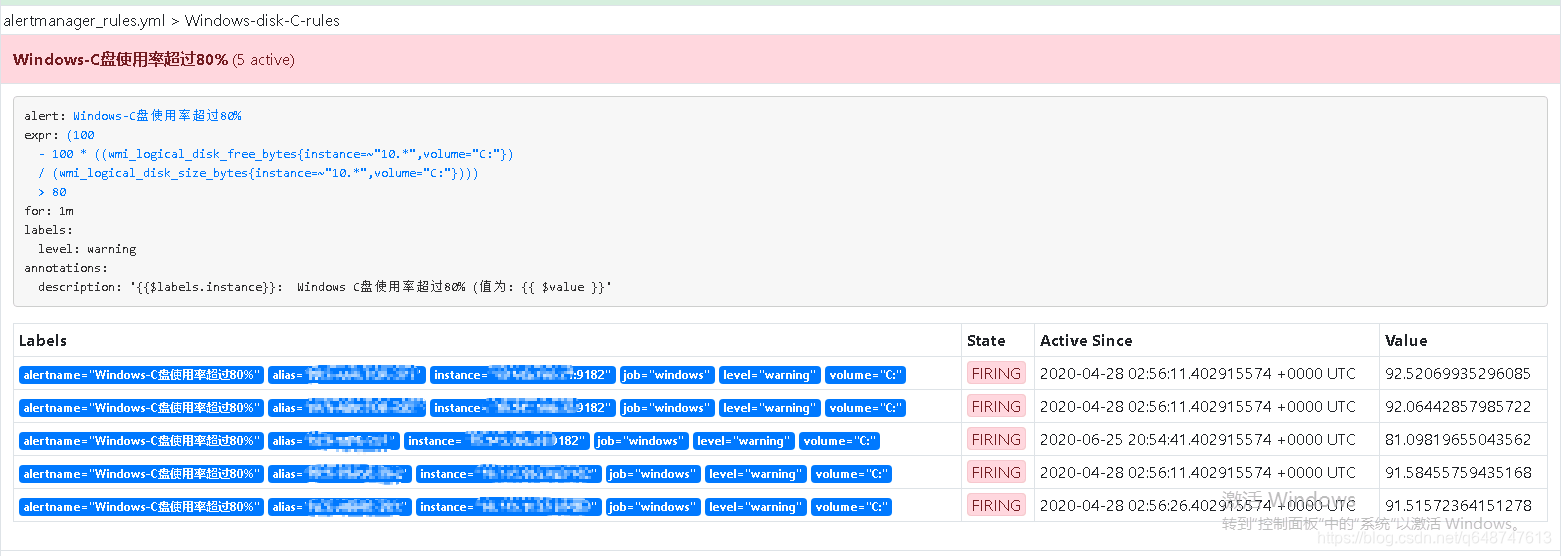The image size is (1561, 556).
Task: Select value 92.52069935296085
Action: pos(1457,374)
